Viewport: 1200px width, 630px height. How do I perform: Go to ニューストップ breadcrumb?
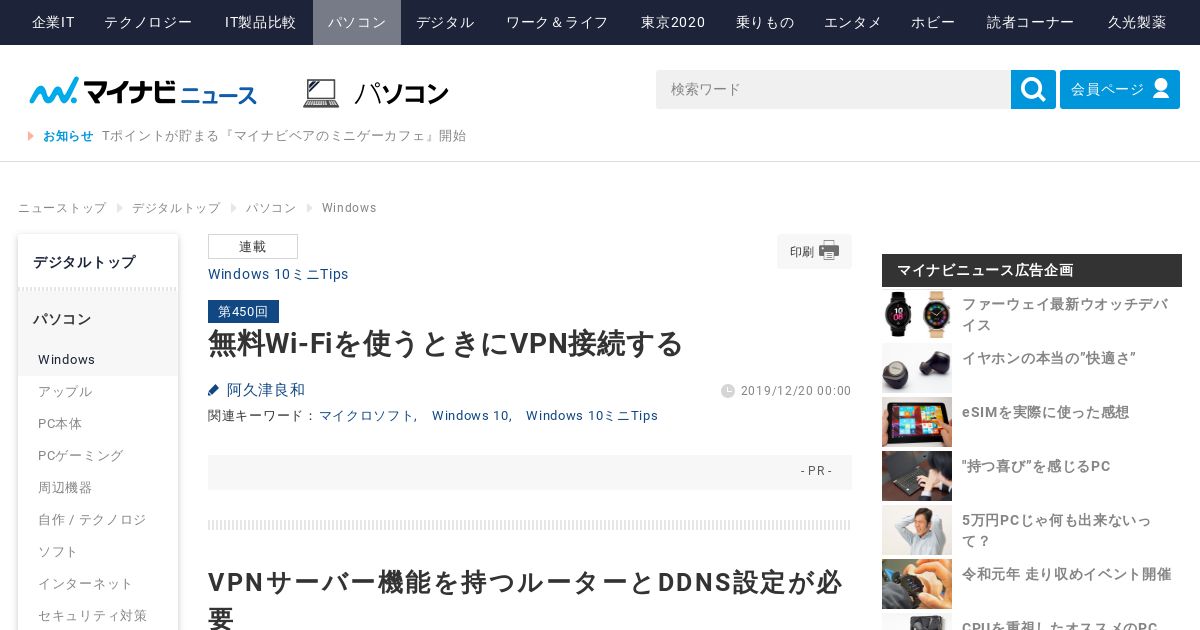click(62, 208)
